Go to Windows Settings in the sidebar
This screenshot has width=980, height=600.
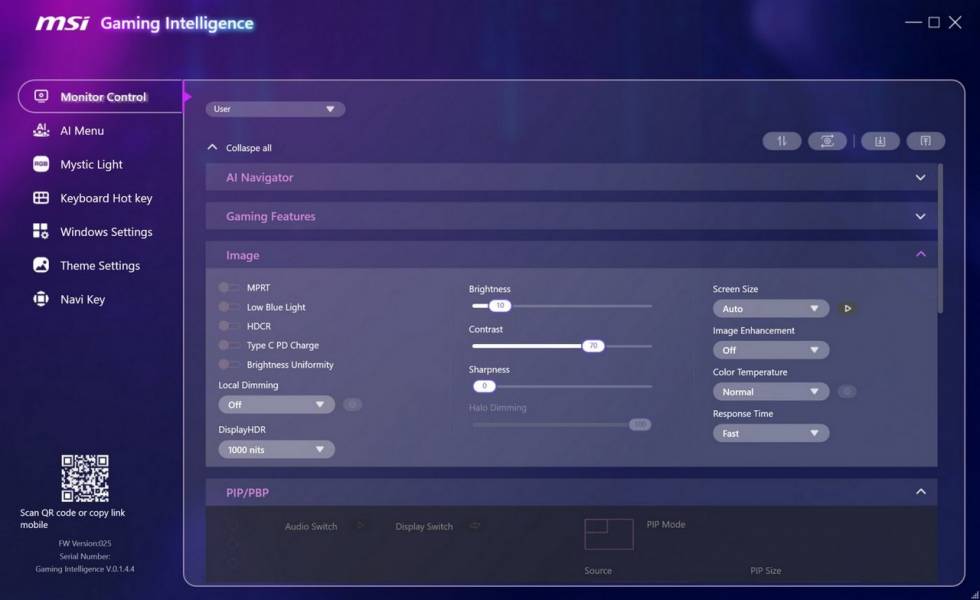(x=106, y=232)
